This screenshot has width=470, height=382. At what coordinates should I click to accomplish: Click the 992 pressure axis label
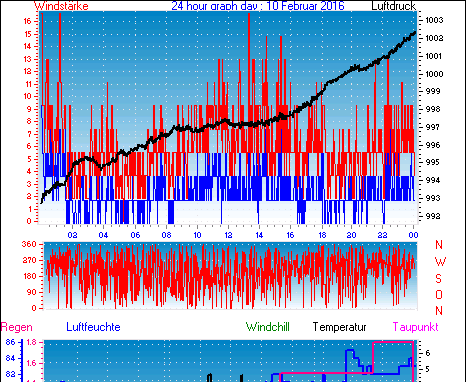point(433,216)
